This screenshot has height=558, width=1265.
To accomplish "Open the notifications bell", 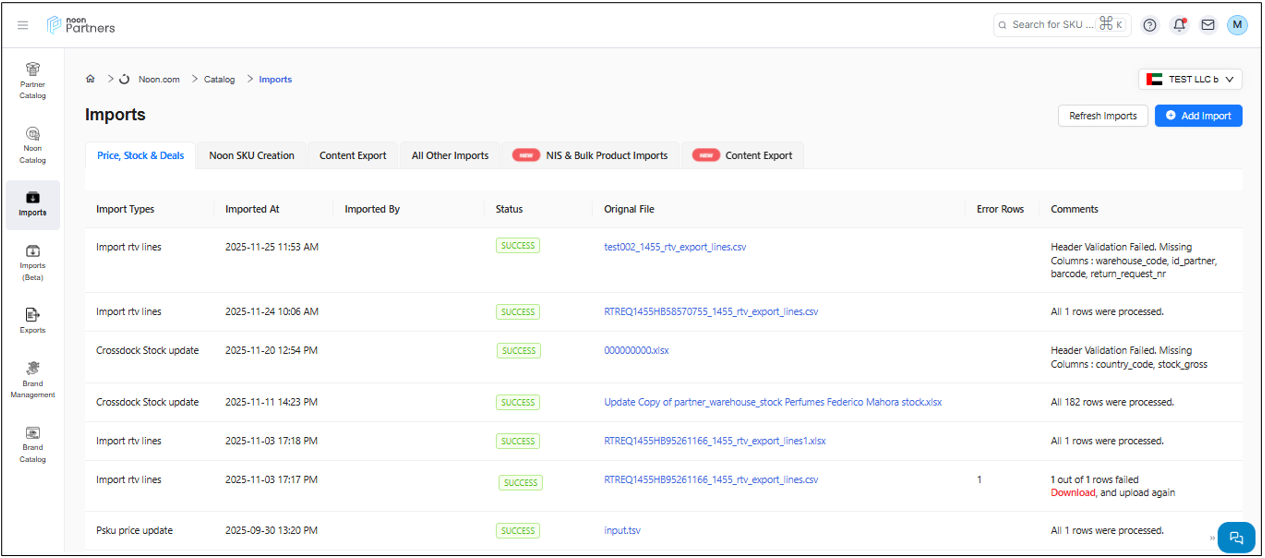I will coord(1179,25).
